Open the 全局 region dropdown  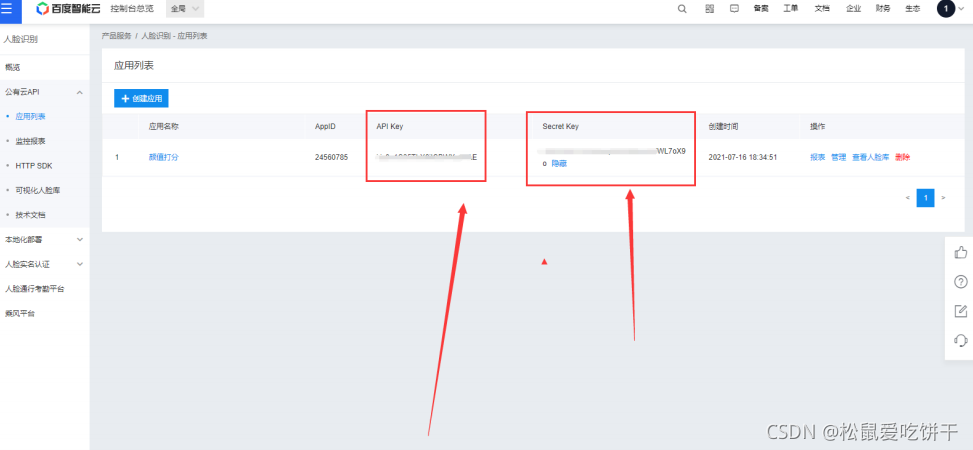pyautogui.click(x=185, y=9)
